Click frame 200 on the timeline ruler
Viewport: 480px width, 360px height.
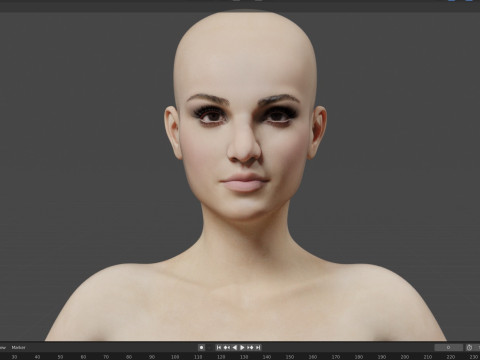click(404, 357)
